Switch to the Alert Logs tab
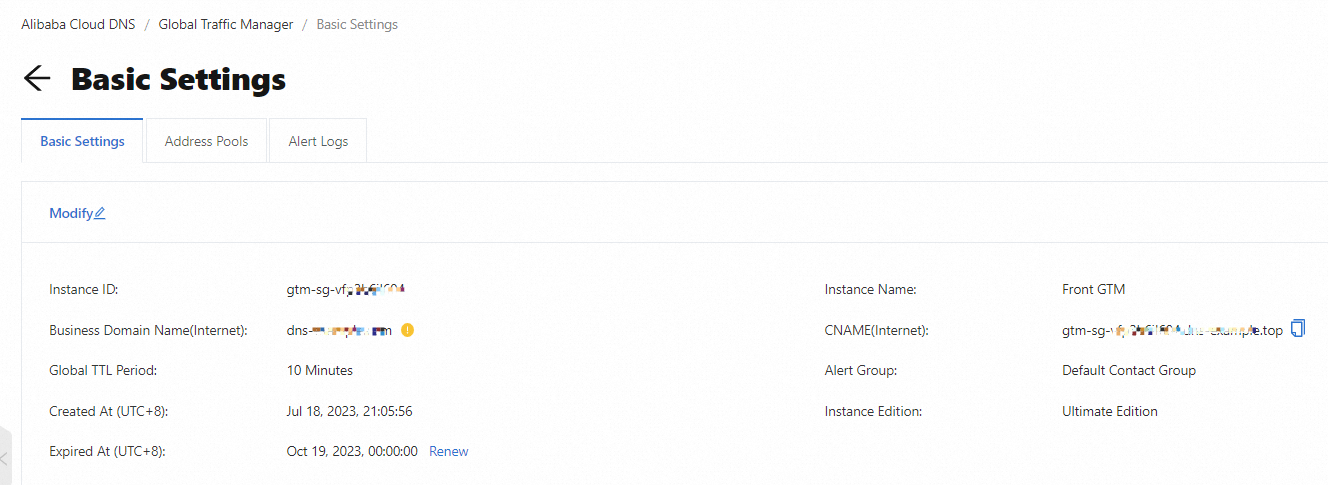 coord(318,141)
